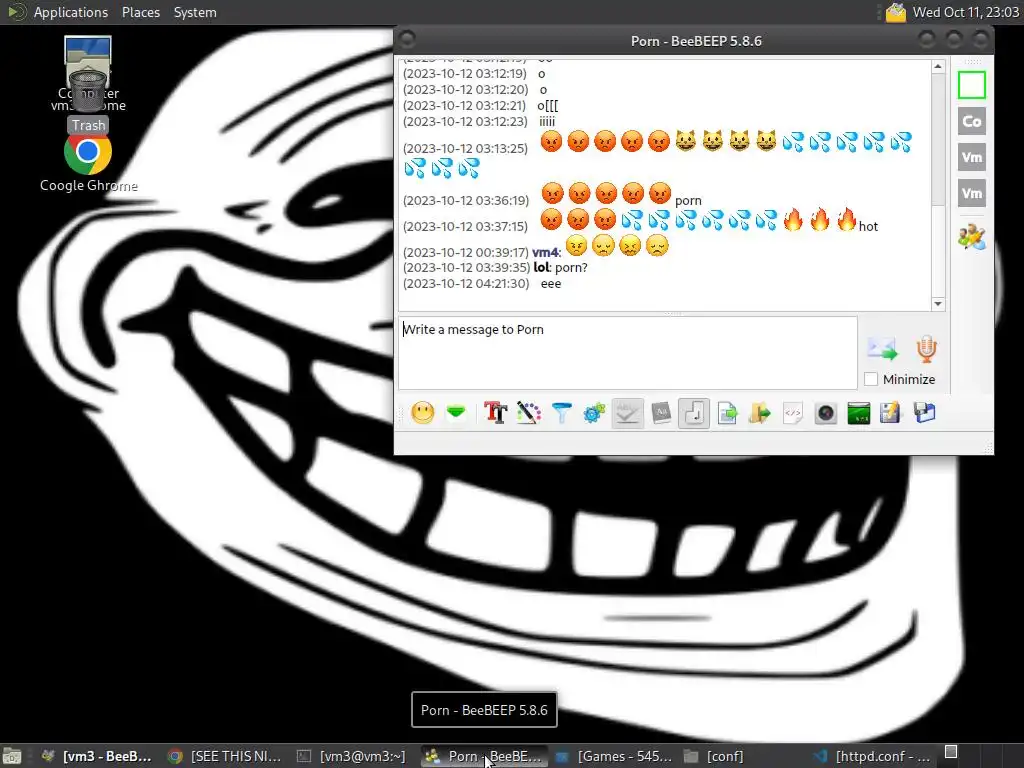The width and height of the screenshot is (1024, 768).
Task: Open the Applications menu
Action: (x=71, y=12)
